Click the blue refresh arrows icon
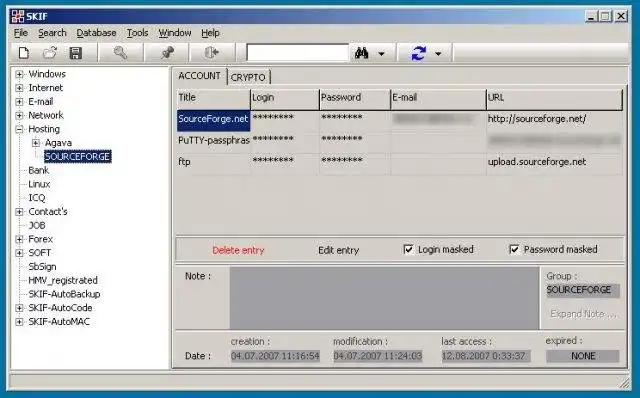640x398 pixels. point(419,53)
